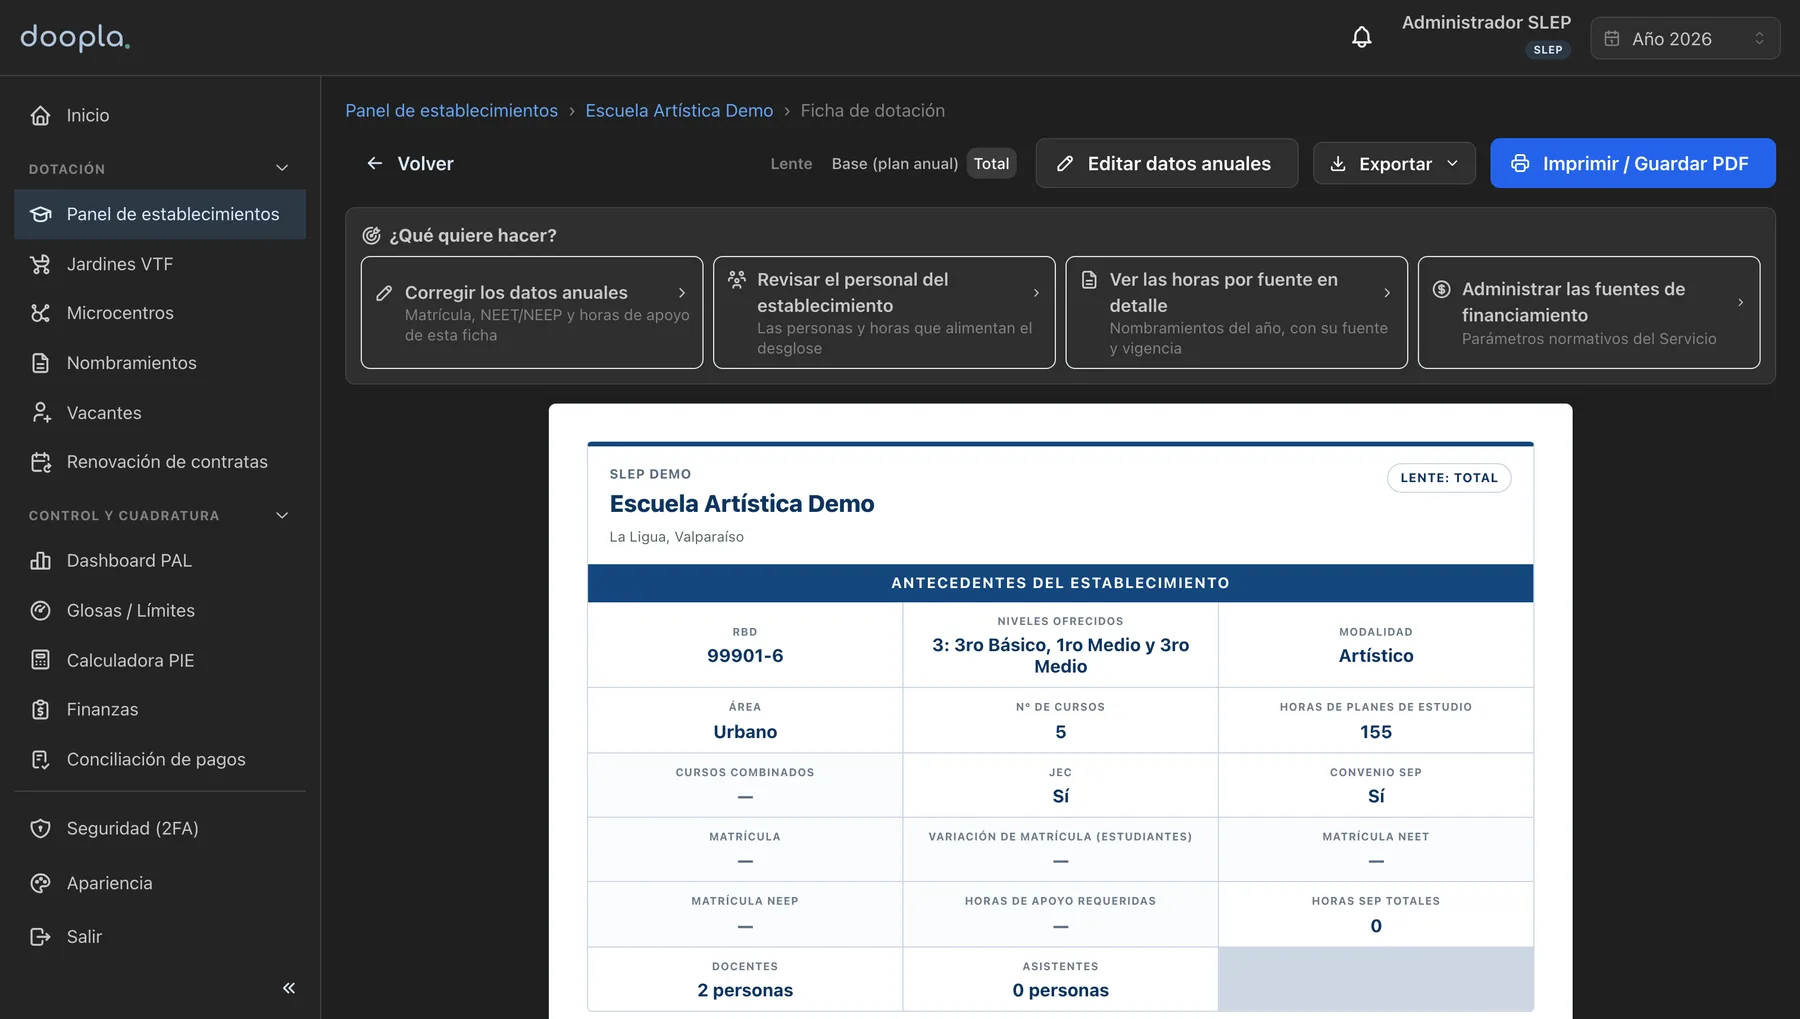
Task: Click the Nombramientos document icon
Action: pos(40,363)
